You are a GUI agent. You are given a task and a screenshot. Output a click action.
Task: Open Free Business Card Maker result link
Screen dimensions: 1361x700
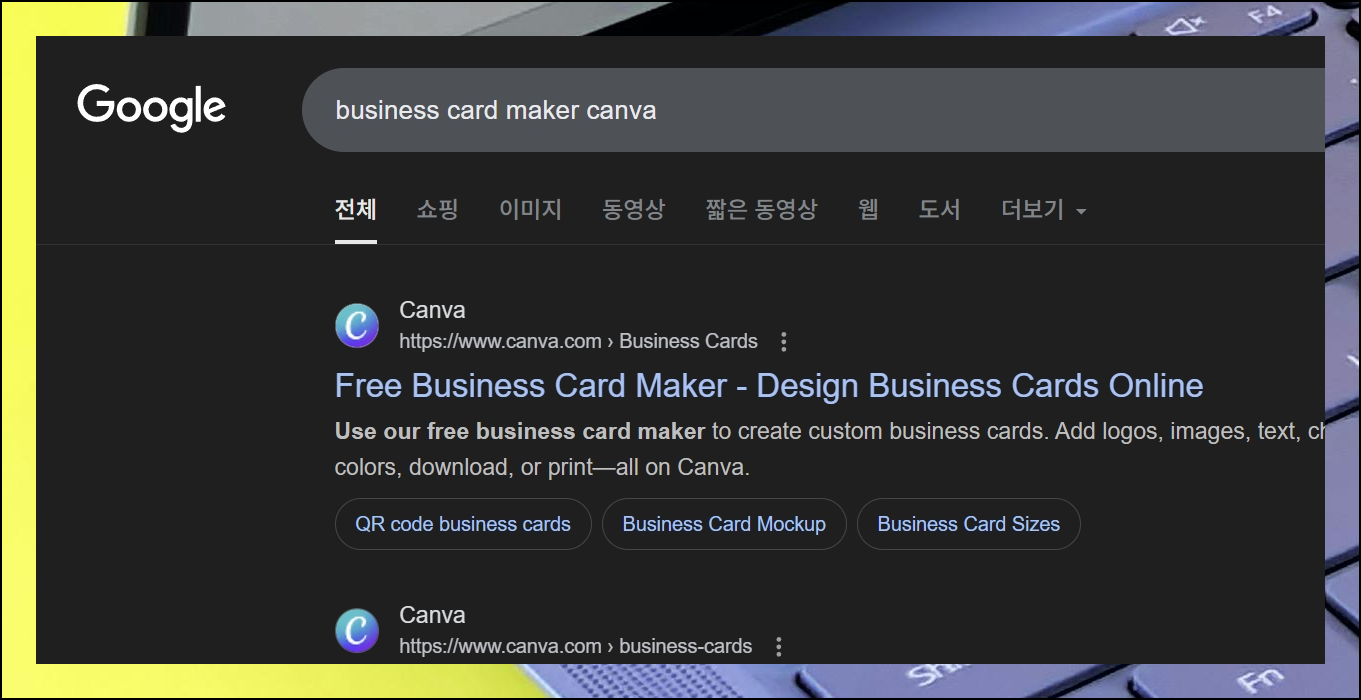[769, 386]
